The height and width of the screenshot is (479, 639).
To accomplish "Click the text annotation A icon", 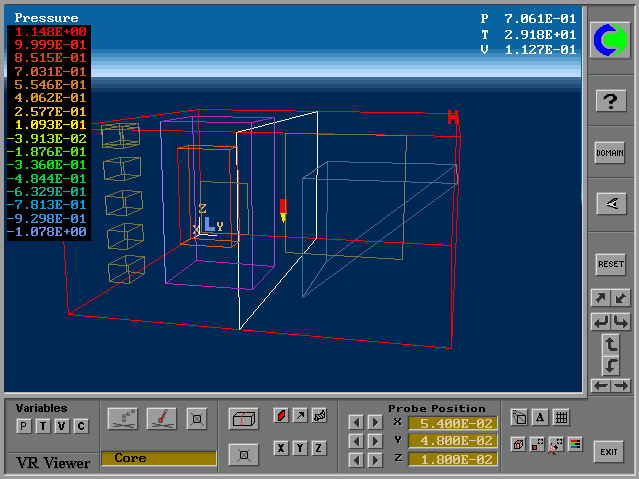I will click(540, 418).
